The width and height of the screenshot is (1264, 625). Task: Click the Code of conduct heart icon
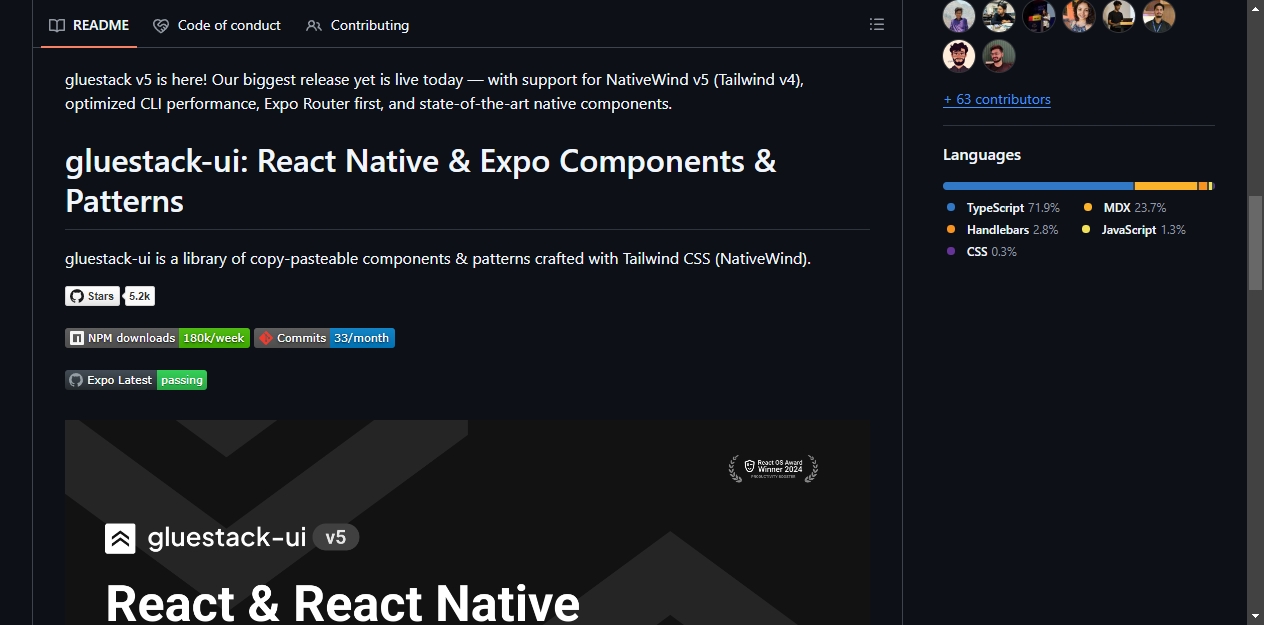[x=161, y=25]
